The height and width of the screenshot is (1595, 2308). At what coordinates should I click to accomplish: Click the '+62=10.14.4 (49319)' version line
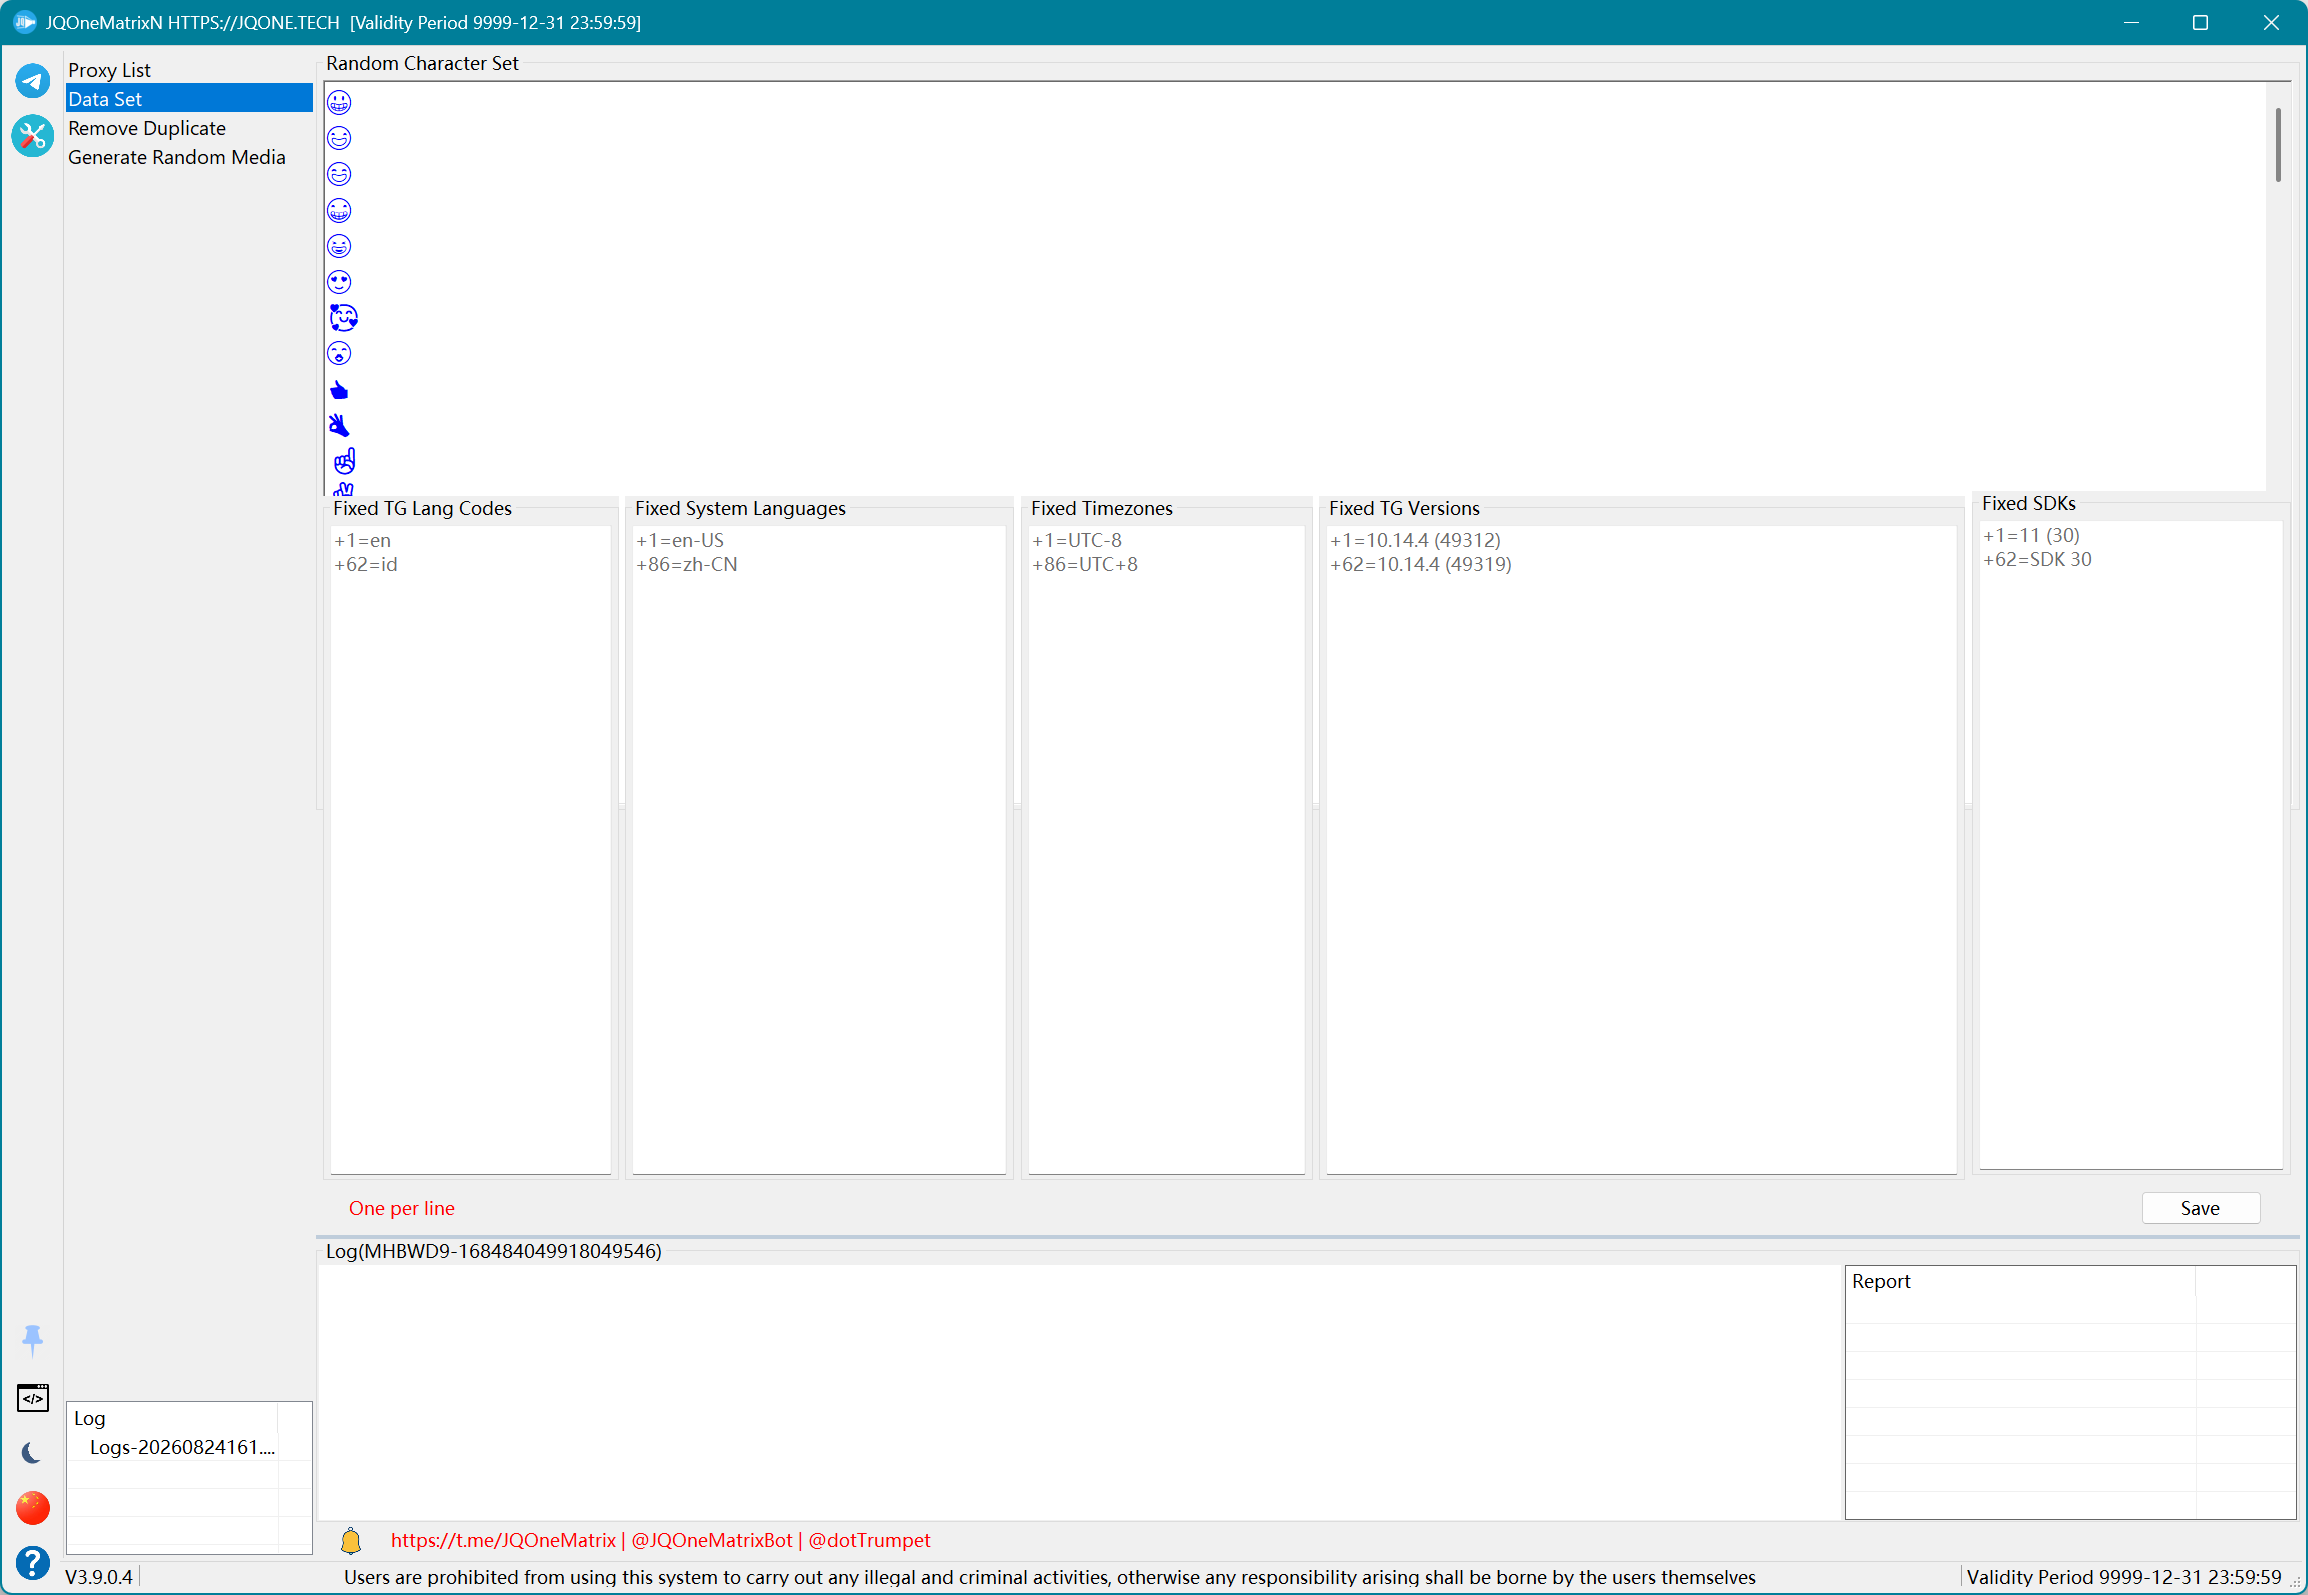tap(1421, 564)
